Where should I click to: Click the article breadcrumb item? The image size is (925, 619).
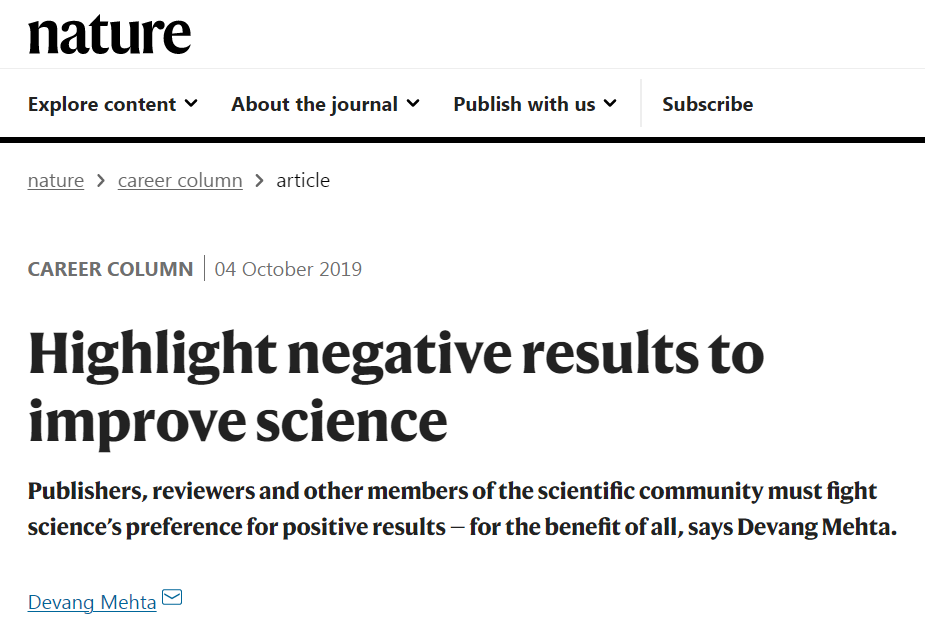click(303, 181)
